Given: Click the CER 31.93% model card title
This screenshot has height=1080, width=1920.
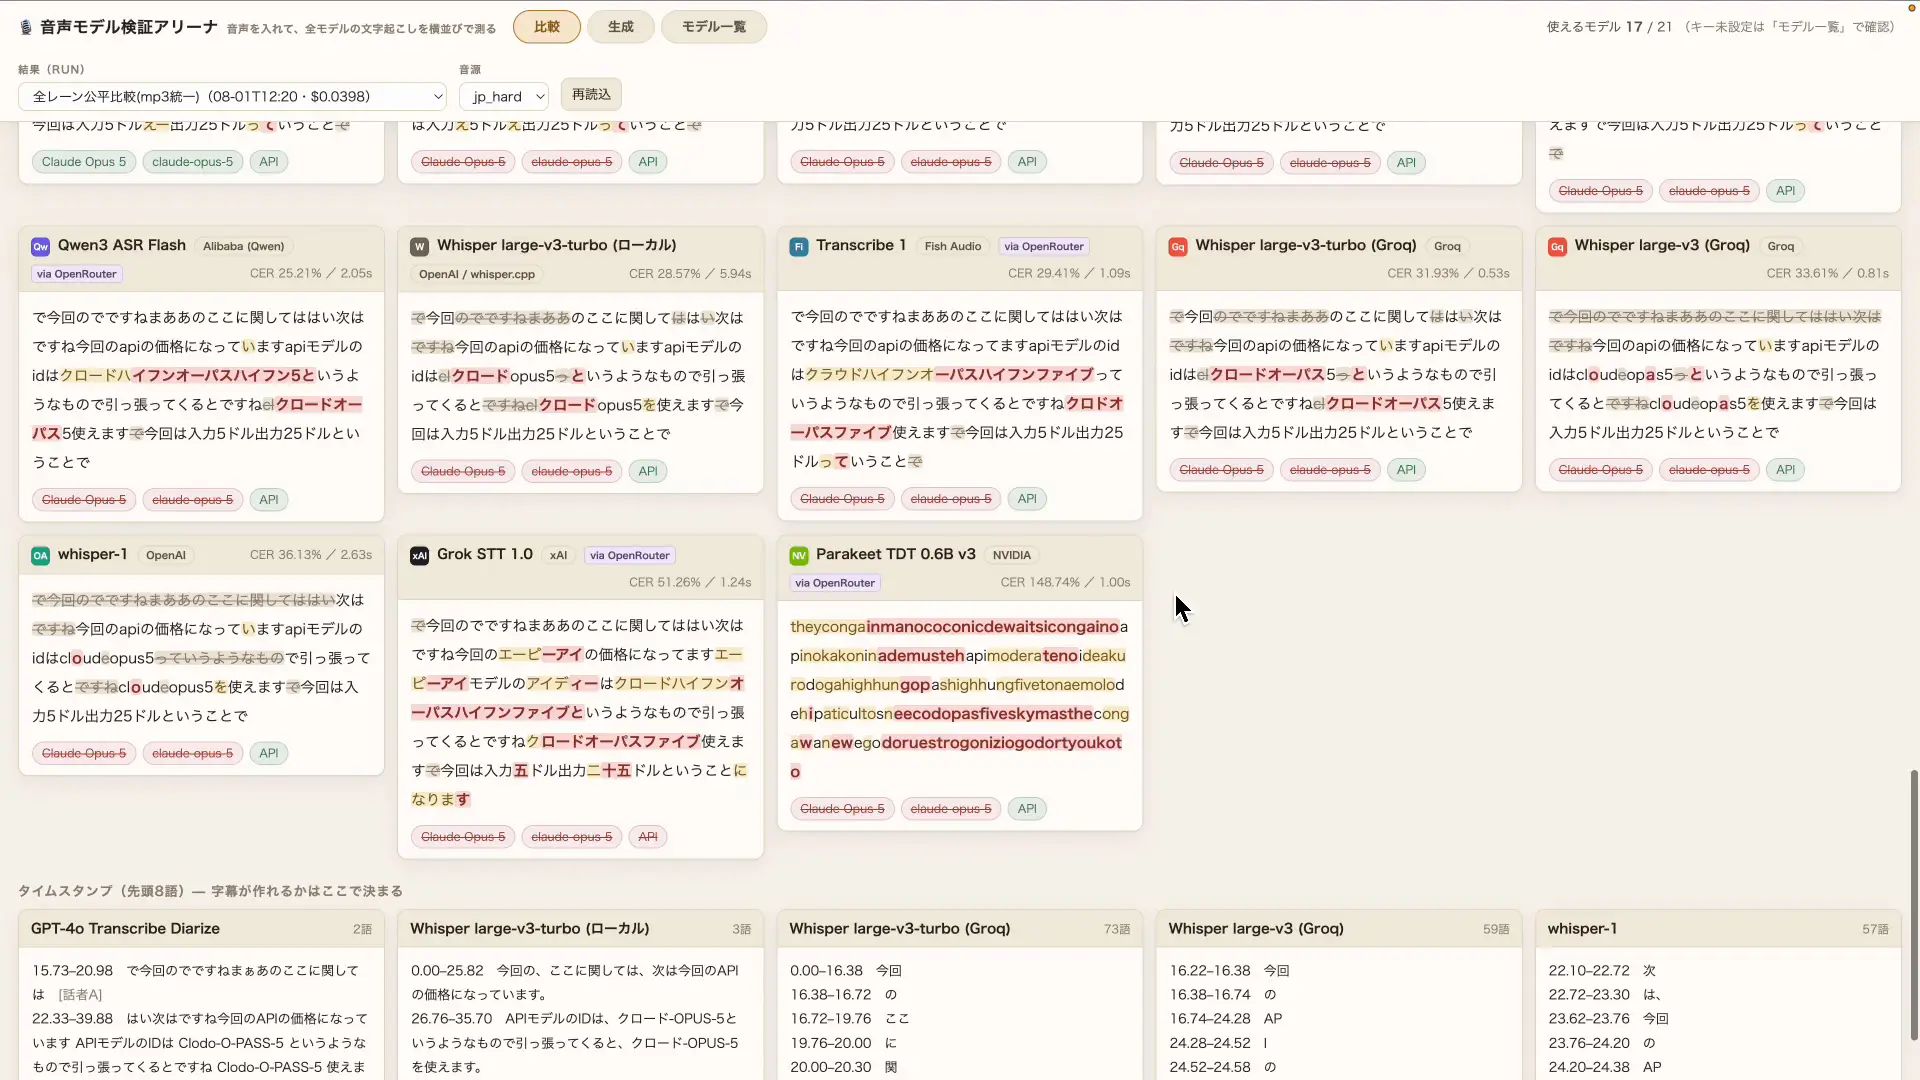Looking at the screenshot, I should (x=1306, y=245).
